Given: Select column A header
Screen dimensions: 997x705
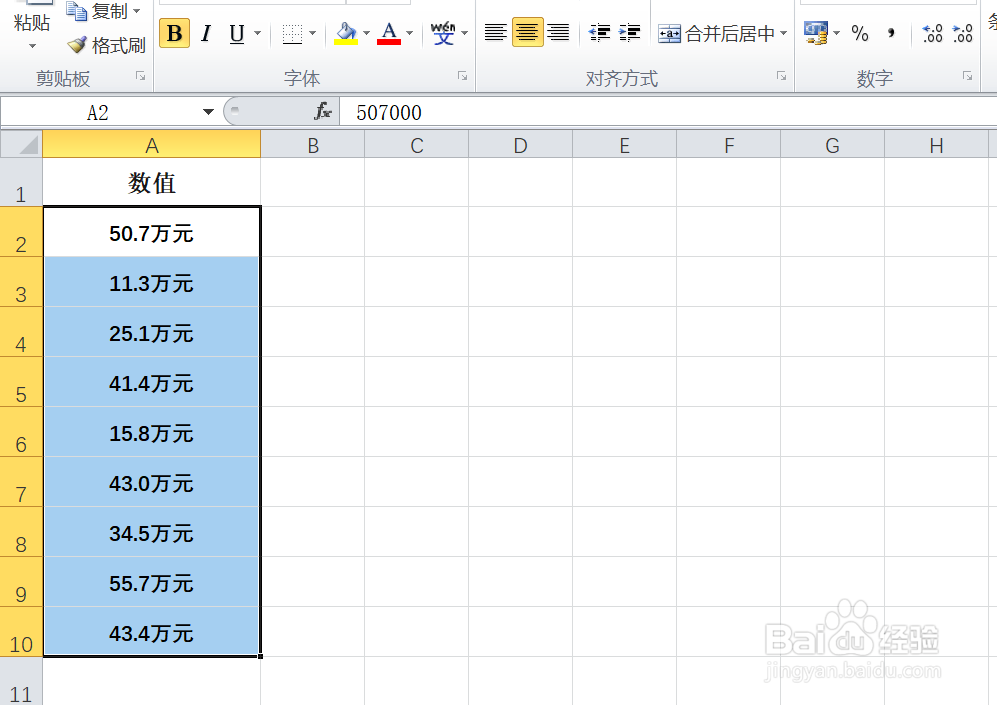Looking at the screenshot, I should tap(151, 145).
